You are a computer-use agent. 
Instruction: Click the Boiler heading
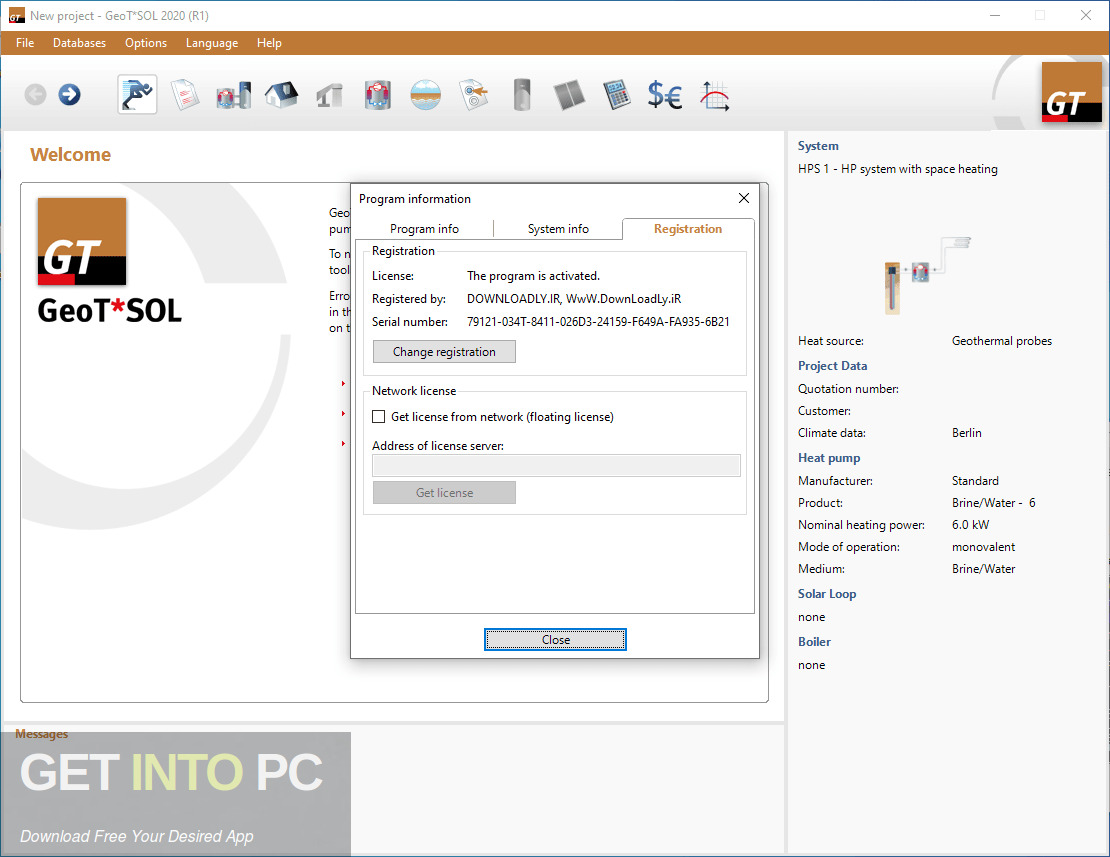pos(814,642)
